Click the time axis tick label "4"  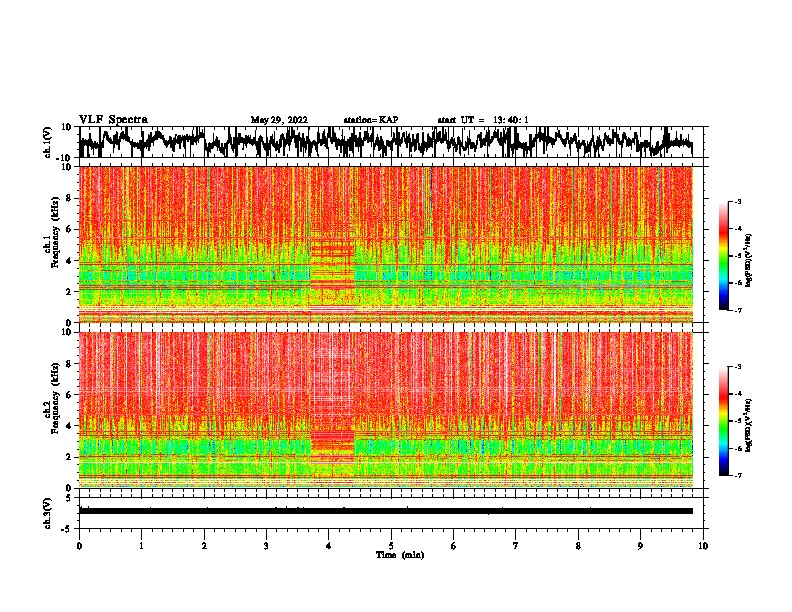(x=329, y=546)
